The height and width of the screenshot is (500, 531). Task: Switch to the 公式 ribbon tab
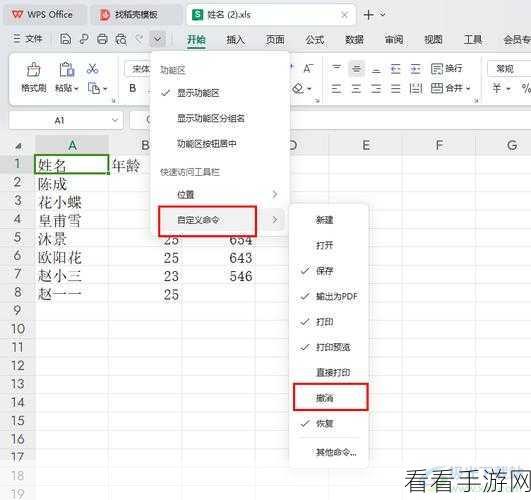[315, 40]
